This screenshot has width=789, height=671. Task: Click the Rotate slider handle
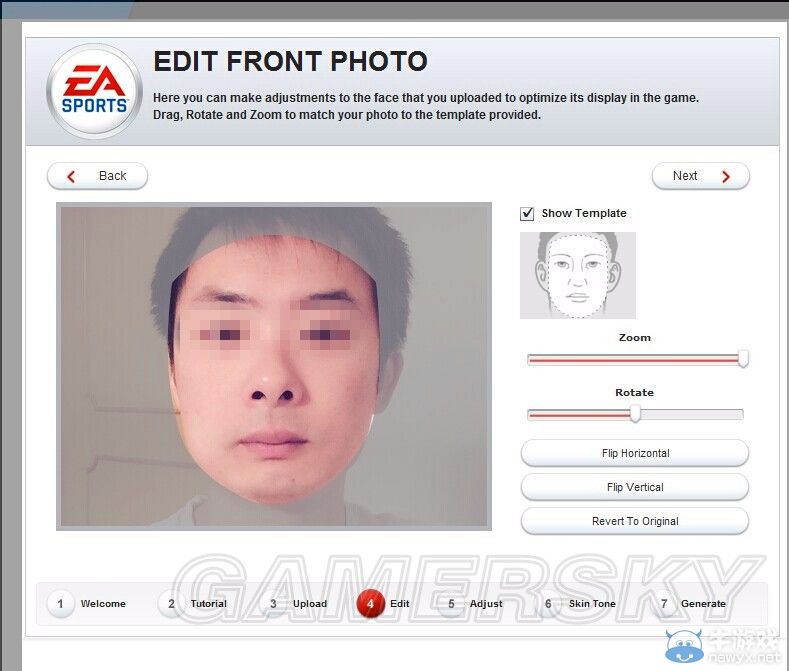tap(636, 413)
